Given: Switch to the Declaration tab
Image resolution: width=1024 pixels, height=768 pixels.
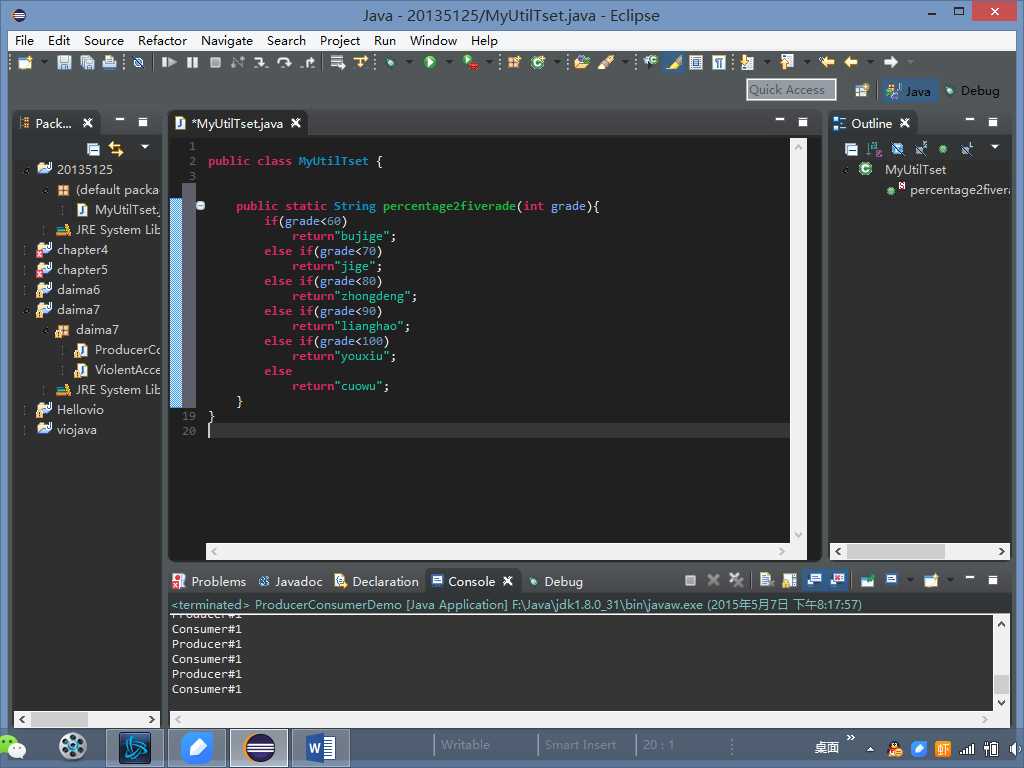Looking at the screenshot, I should (x=376, y=581).
